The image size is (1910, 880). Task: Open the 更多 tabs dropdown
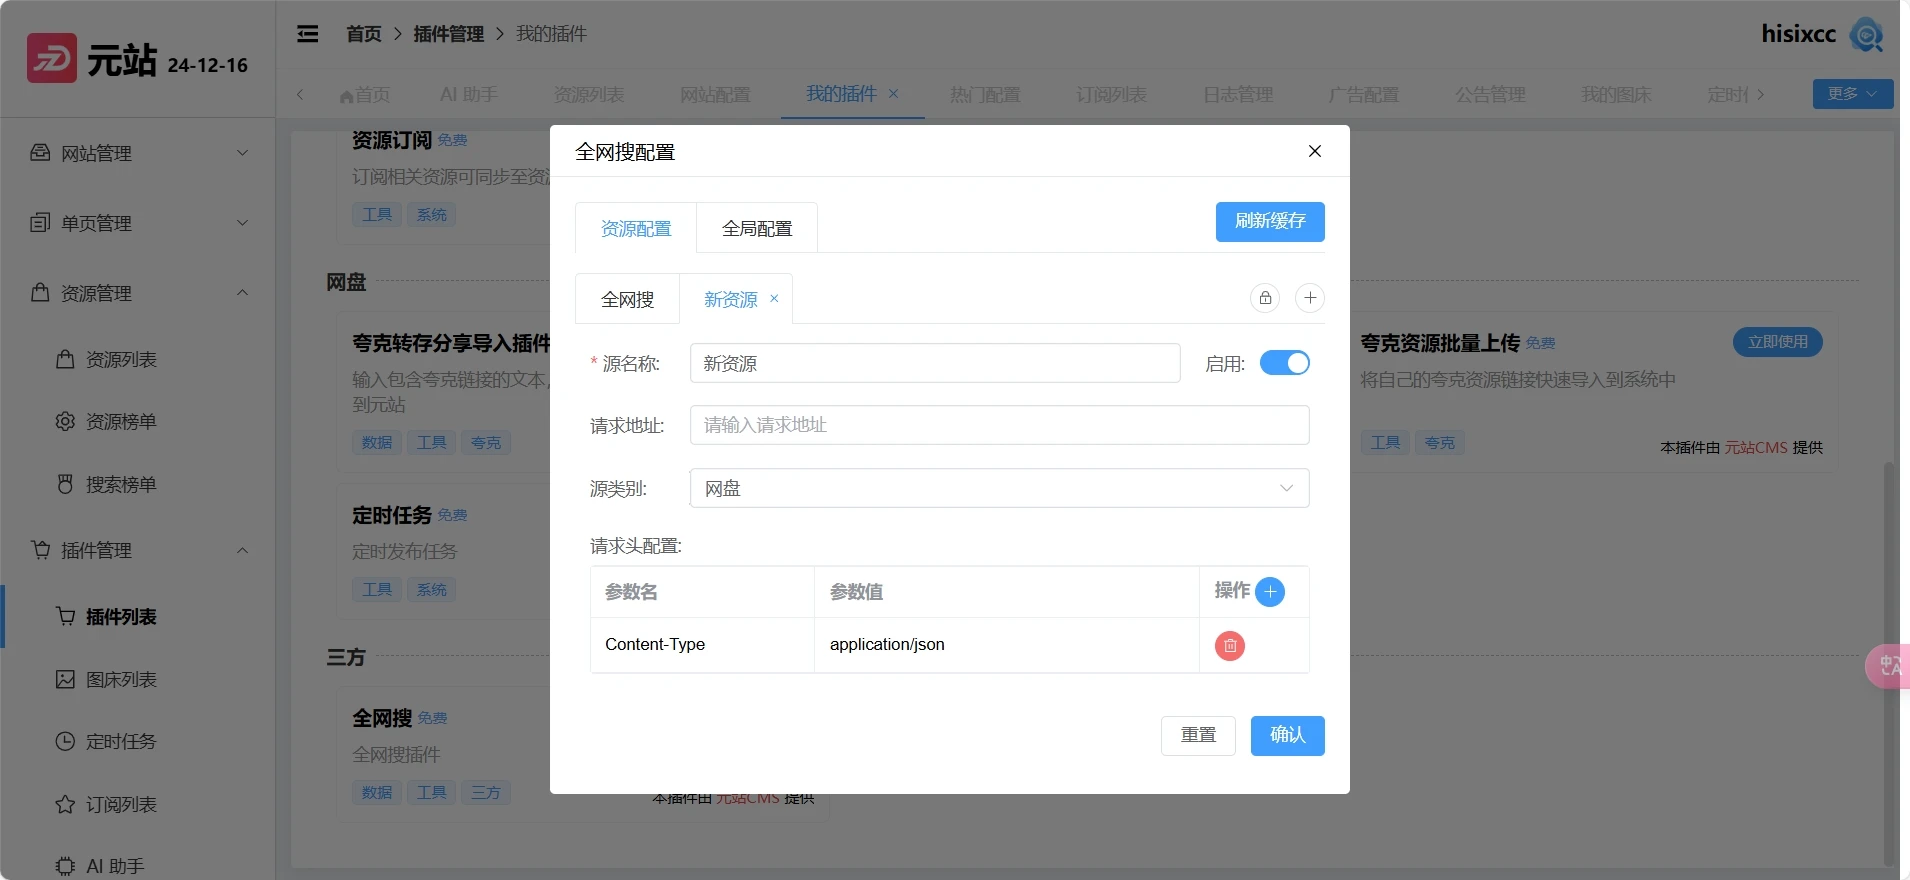1852,94
